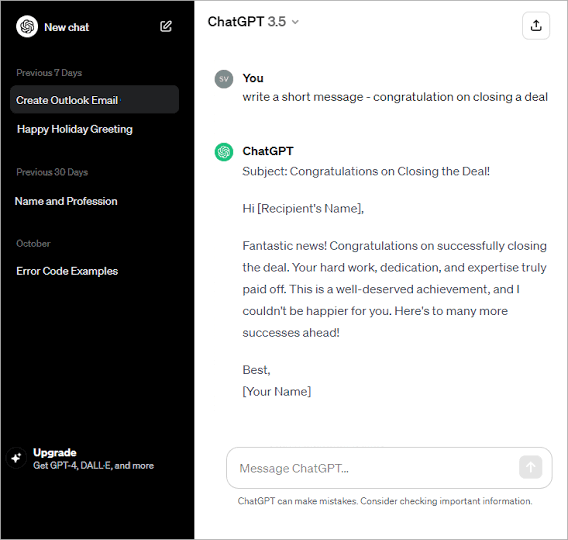Click the send message arrow button
The height and width of the screenshot is (540, 568).
[531, 467]
